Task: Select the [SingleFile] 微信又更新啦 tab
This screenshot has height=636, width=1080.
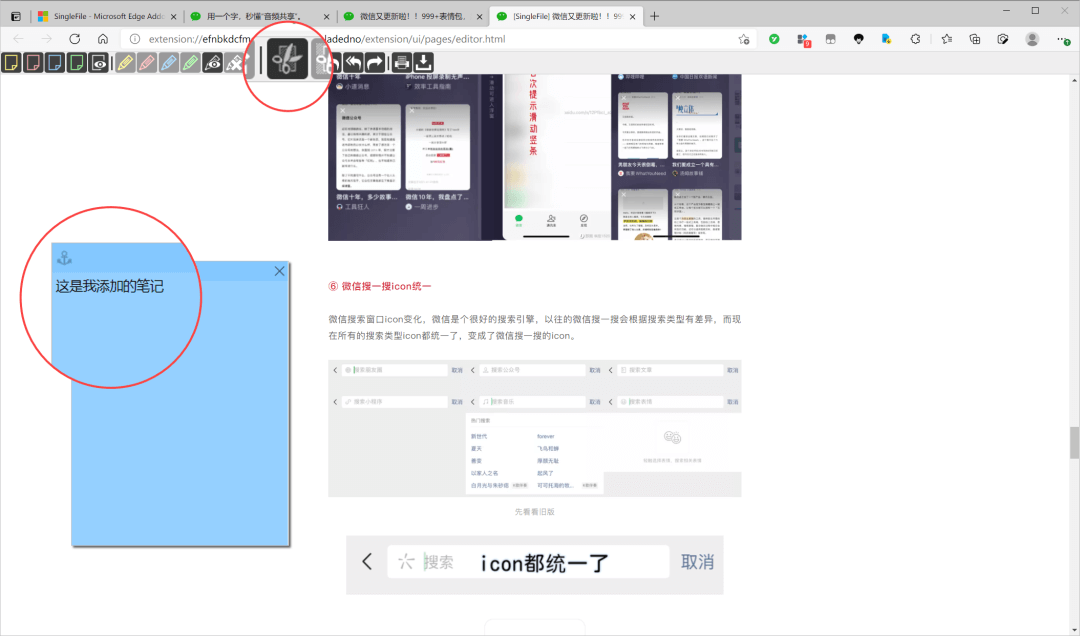Action: pyautogui.click(x=565, y=16)
